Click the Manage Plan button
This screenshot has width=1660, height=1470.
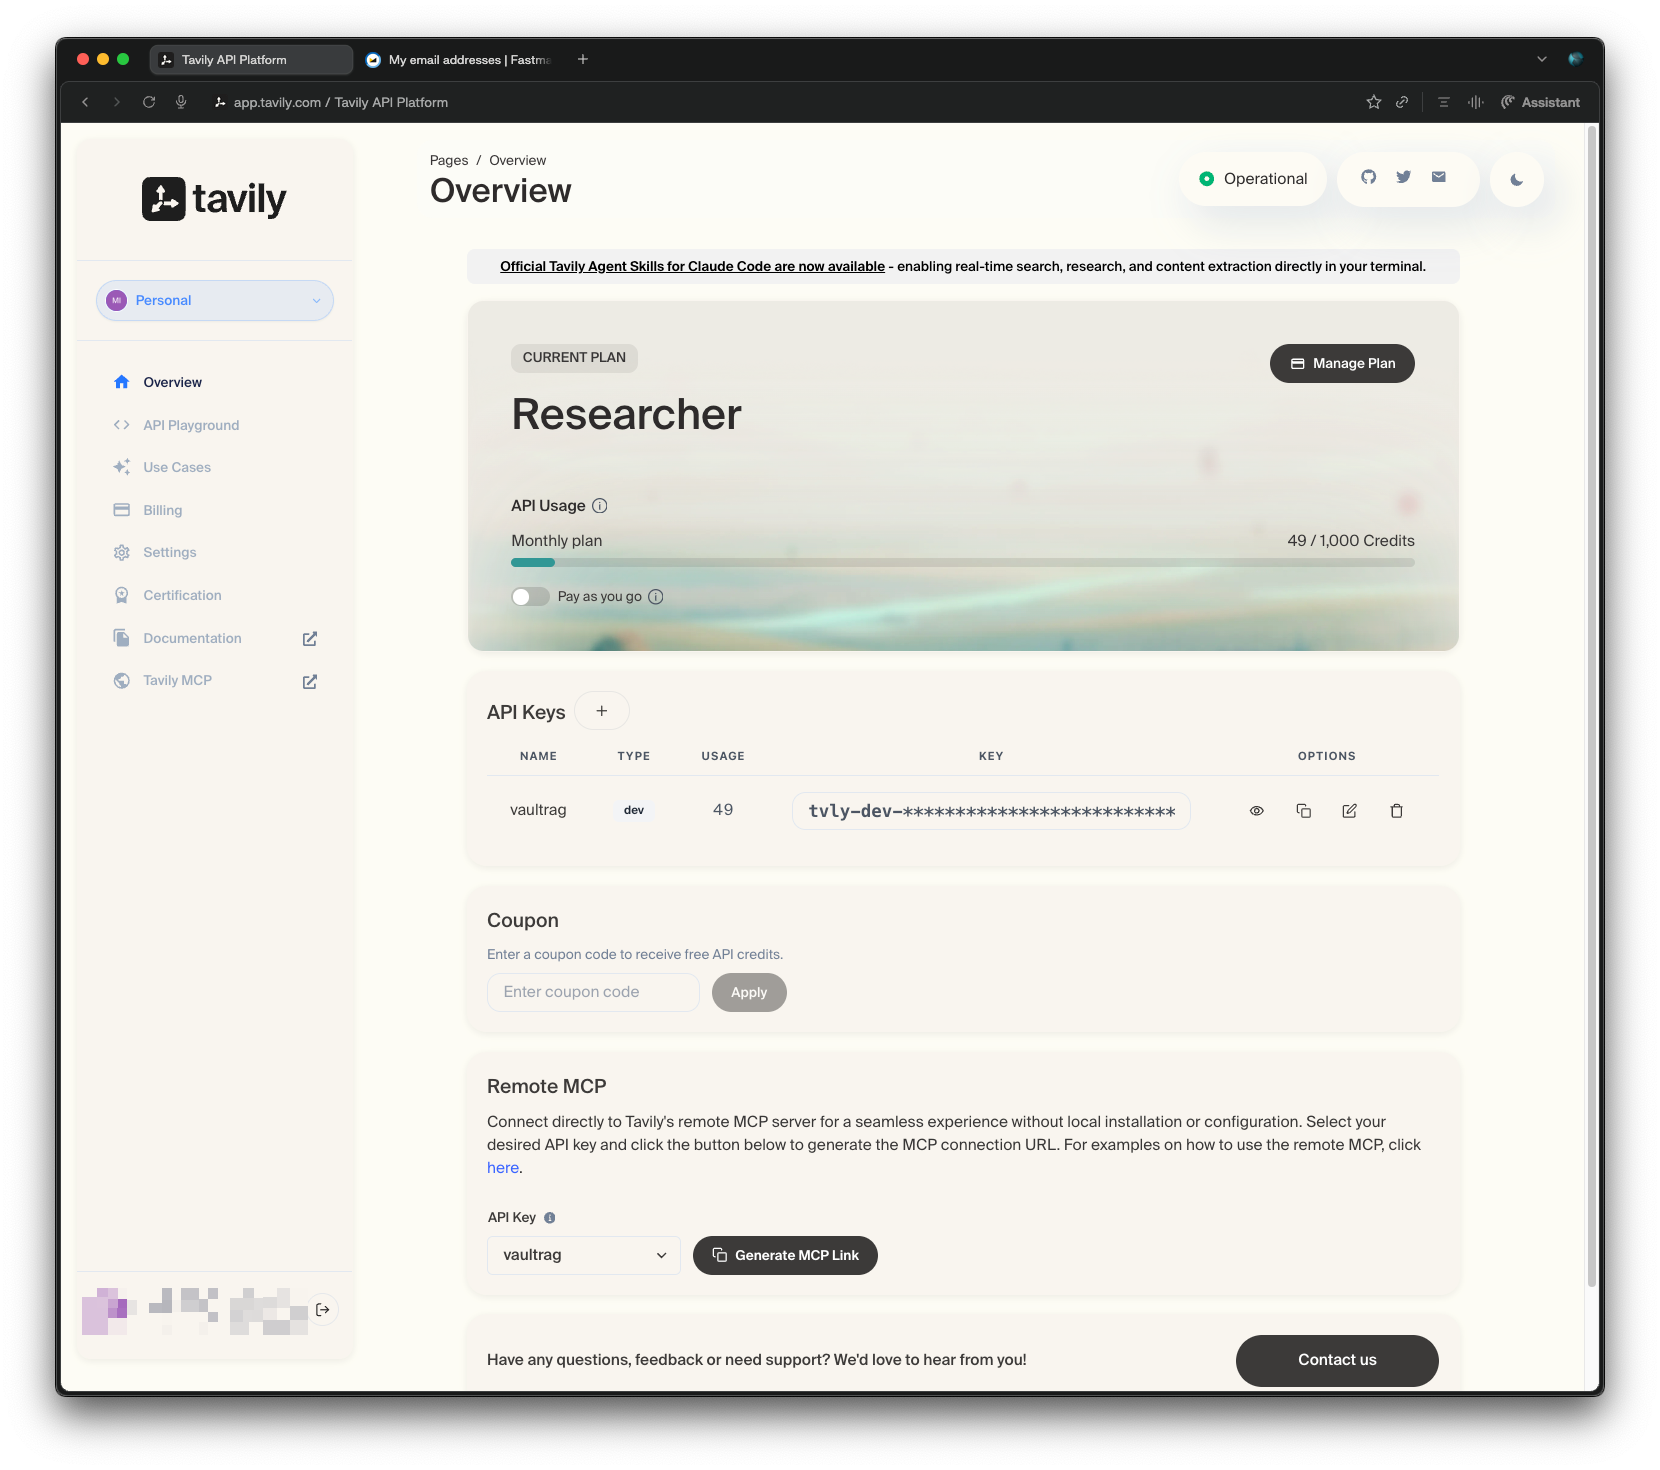1342,364
